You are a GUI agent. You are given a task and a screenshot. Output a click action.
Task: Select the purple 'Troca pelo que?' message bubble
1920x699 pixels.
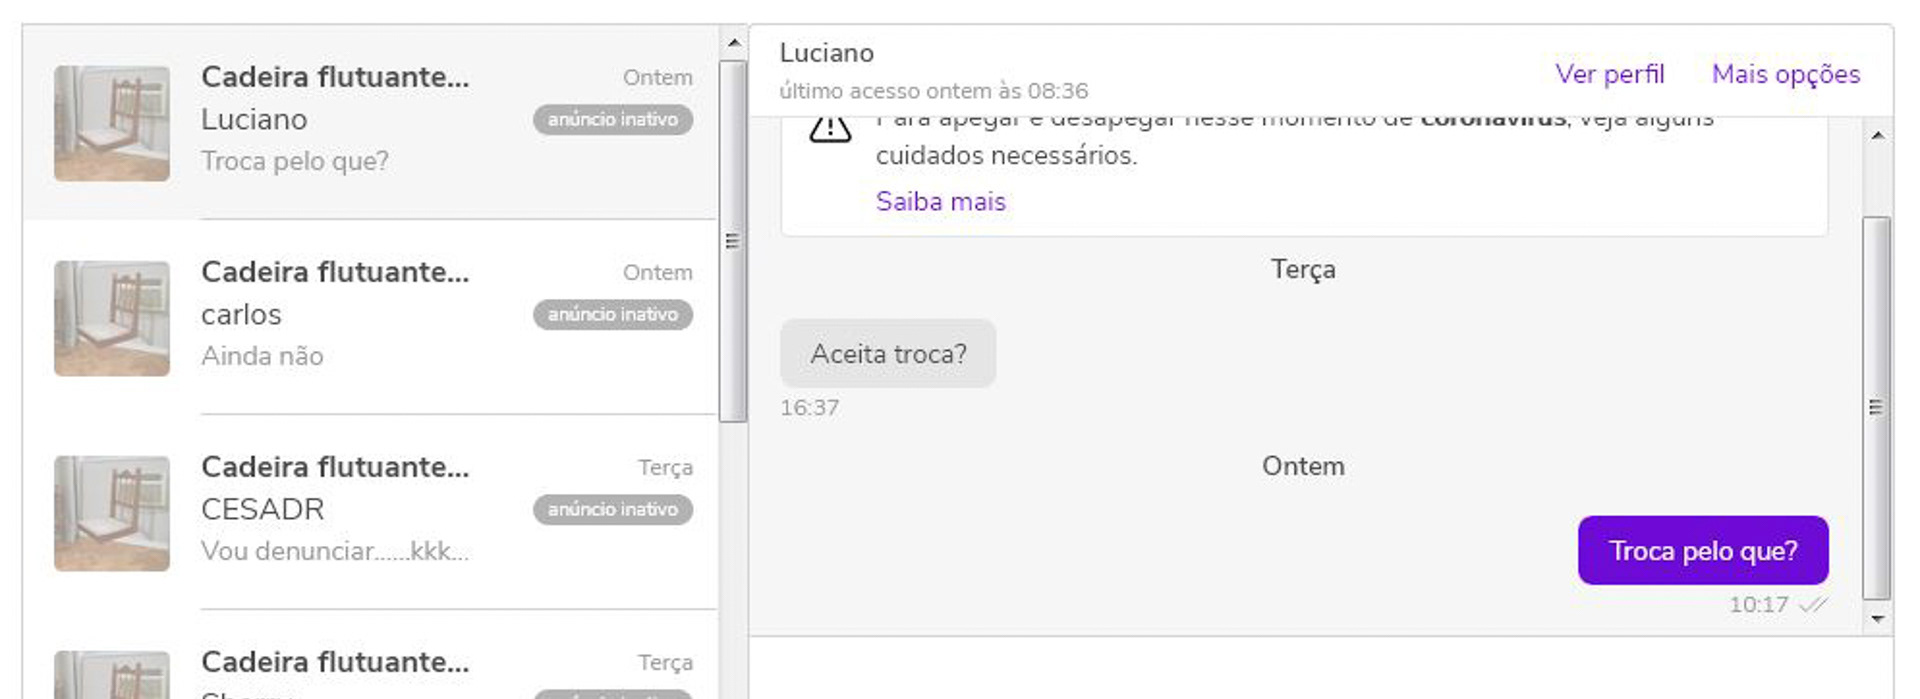click(1703, 550)
